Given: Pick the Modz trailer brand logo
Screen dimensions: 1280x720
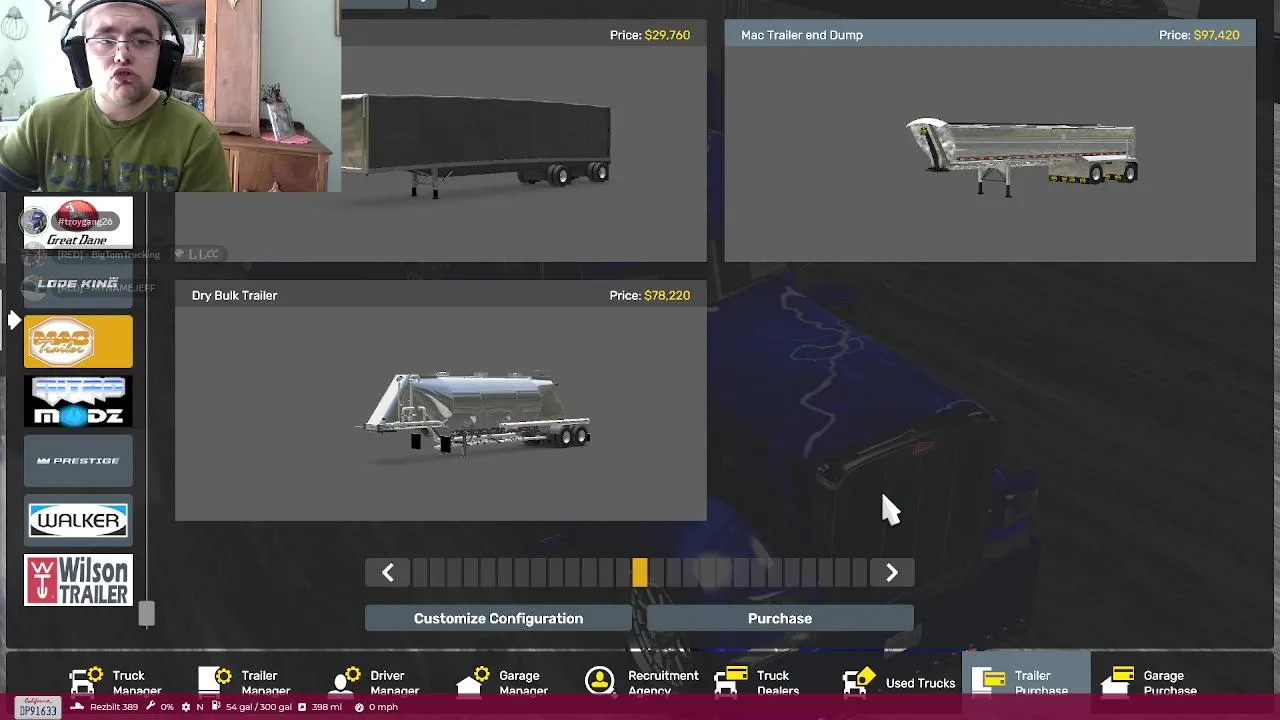Looking at the screenshot, I should point(78,401).
